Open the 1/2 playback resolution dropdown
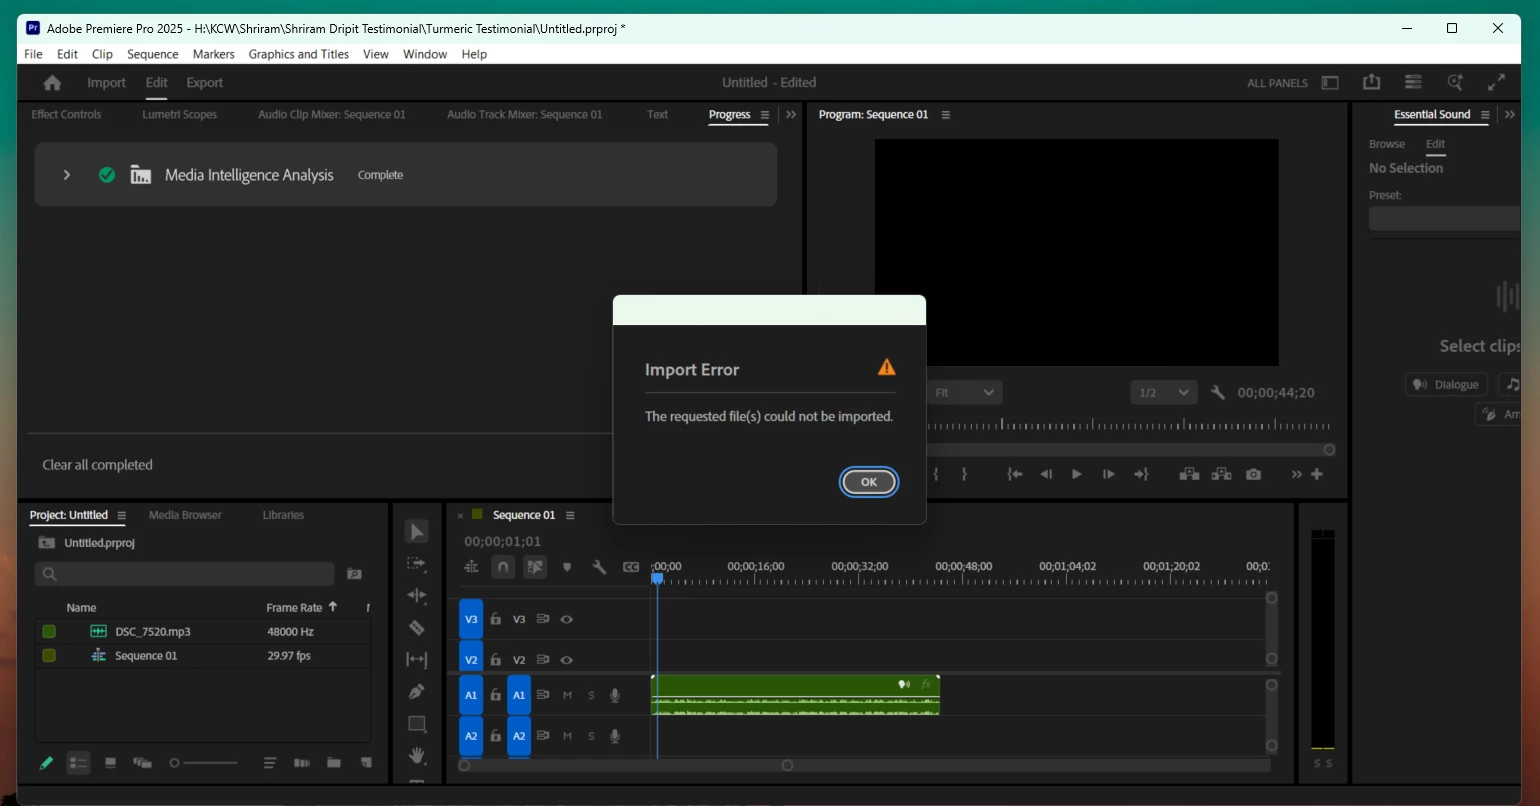The height and width of the screenshot is (806, 1540). (1163, 393)
